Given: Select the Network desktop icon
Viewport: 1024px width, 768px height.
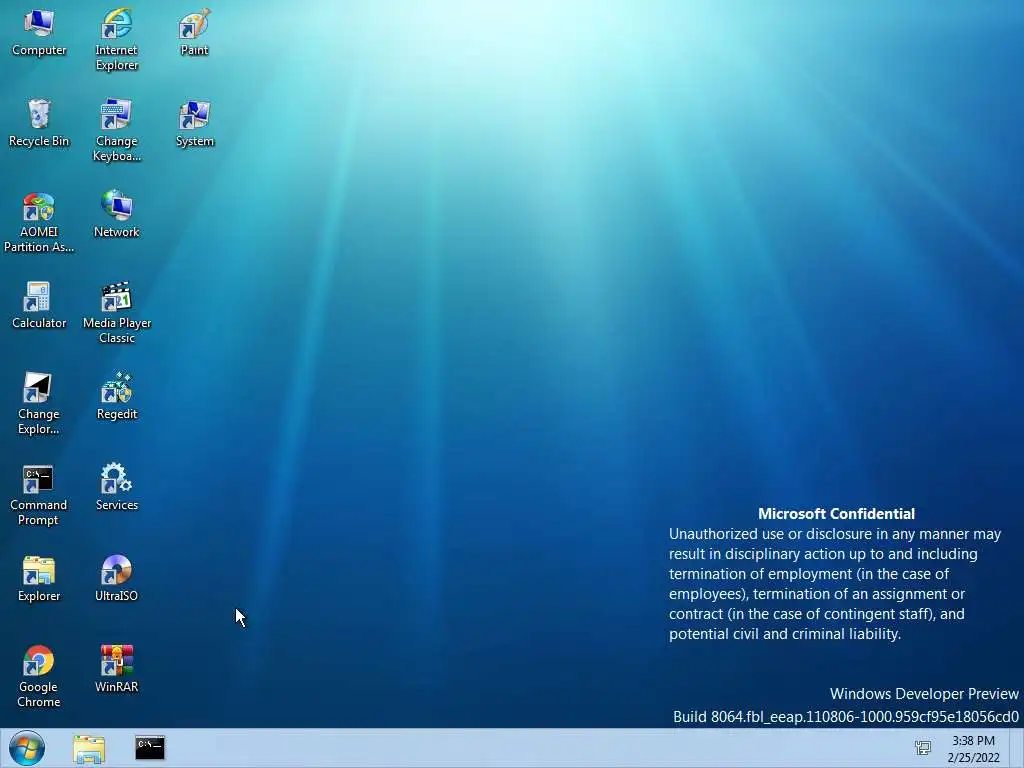Looking at the screenshot, I should 116,214.
